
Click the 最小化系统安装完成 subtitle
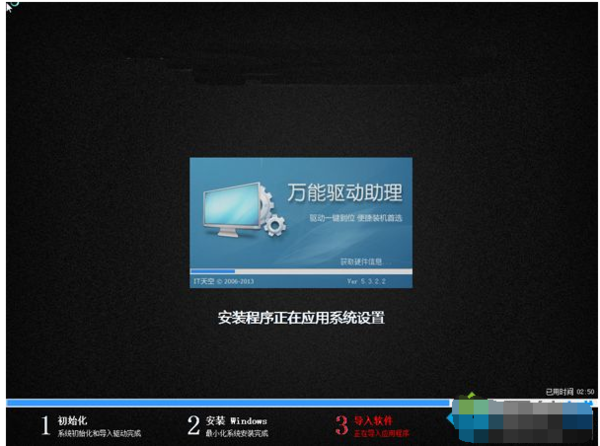pyautogui.click(x=237, y=433)
